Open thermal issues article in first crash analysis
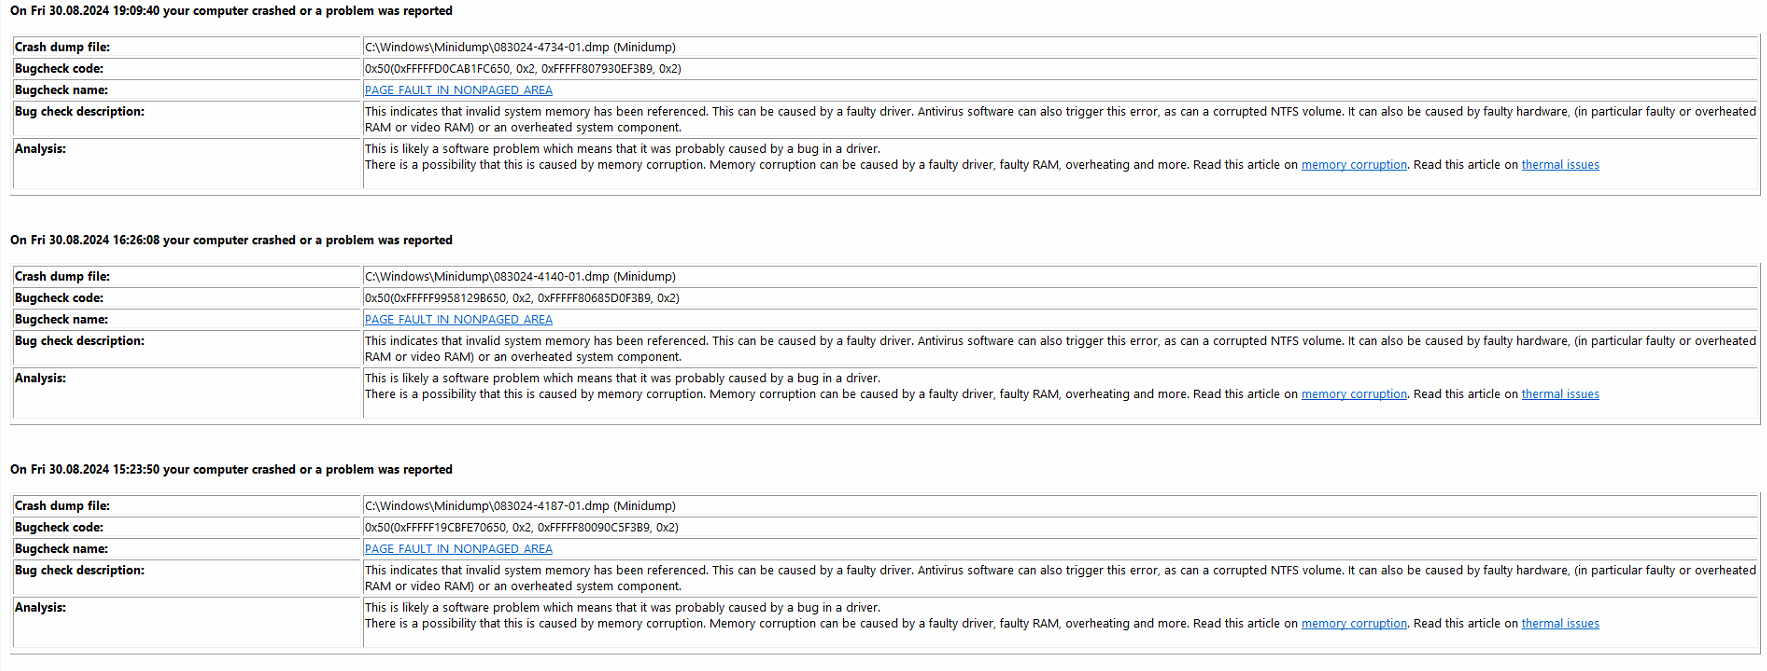The height and width of the screenshot is (671, 1767). 1560,165
